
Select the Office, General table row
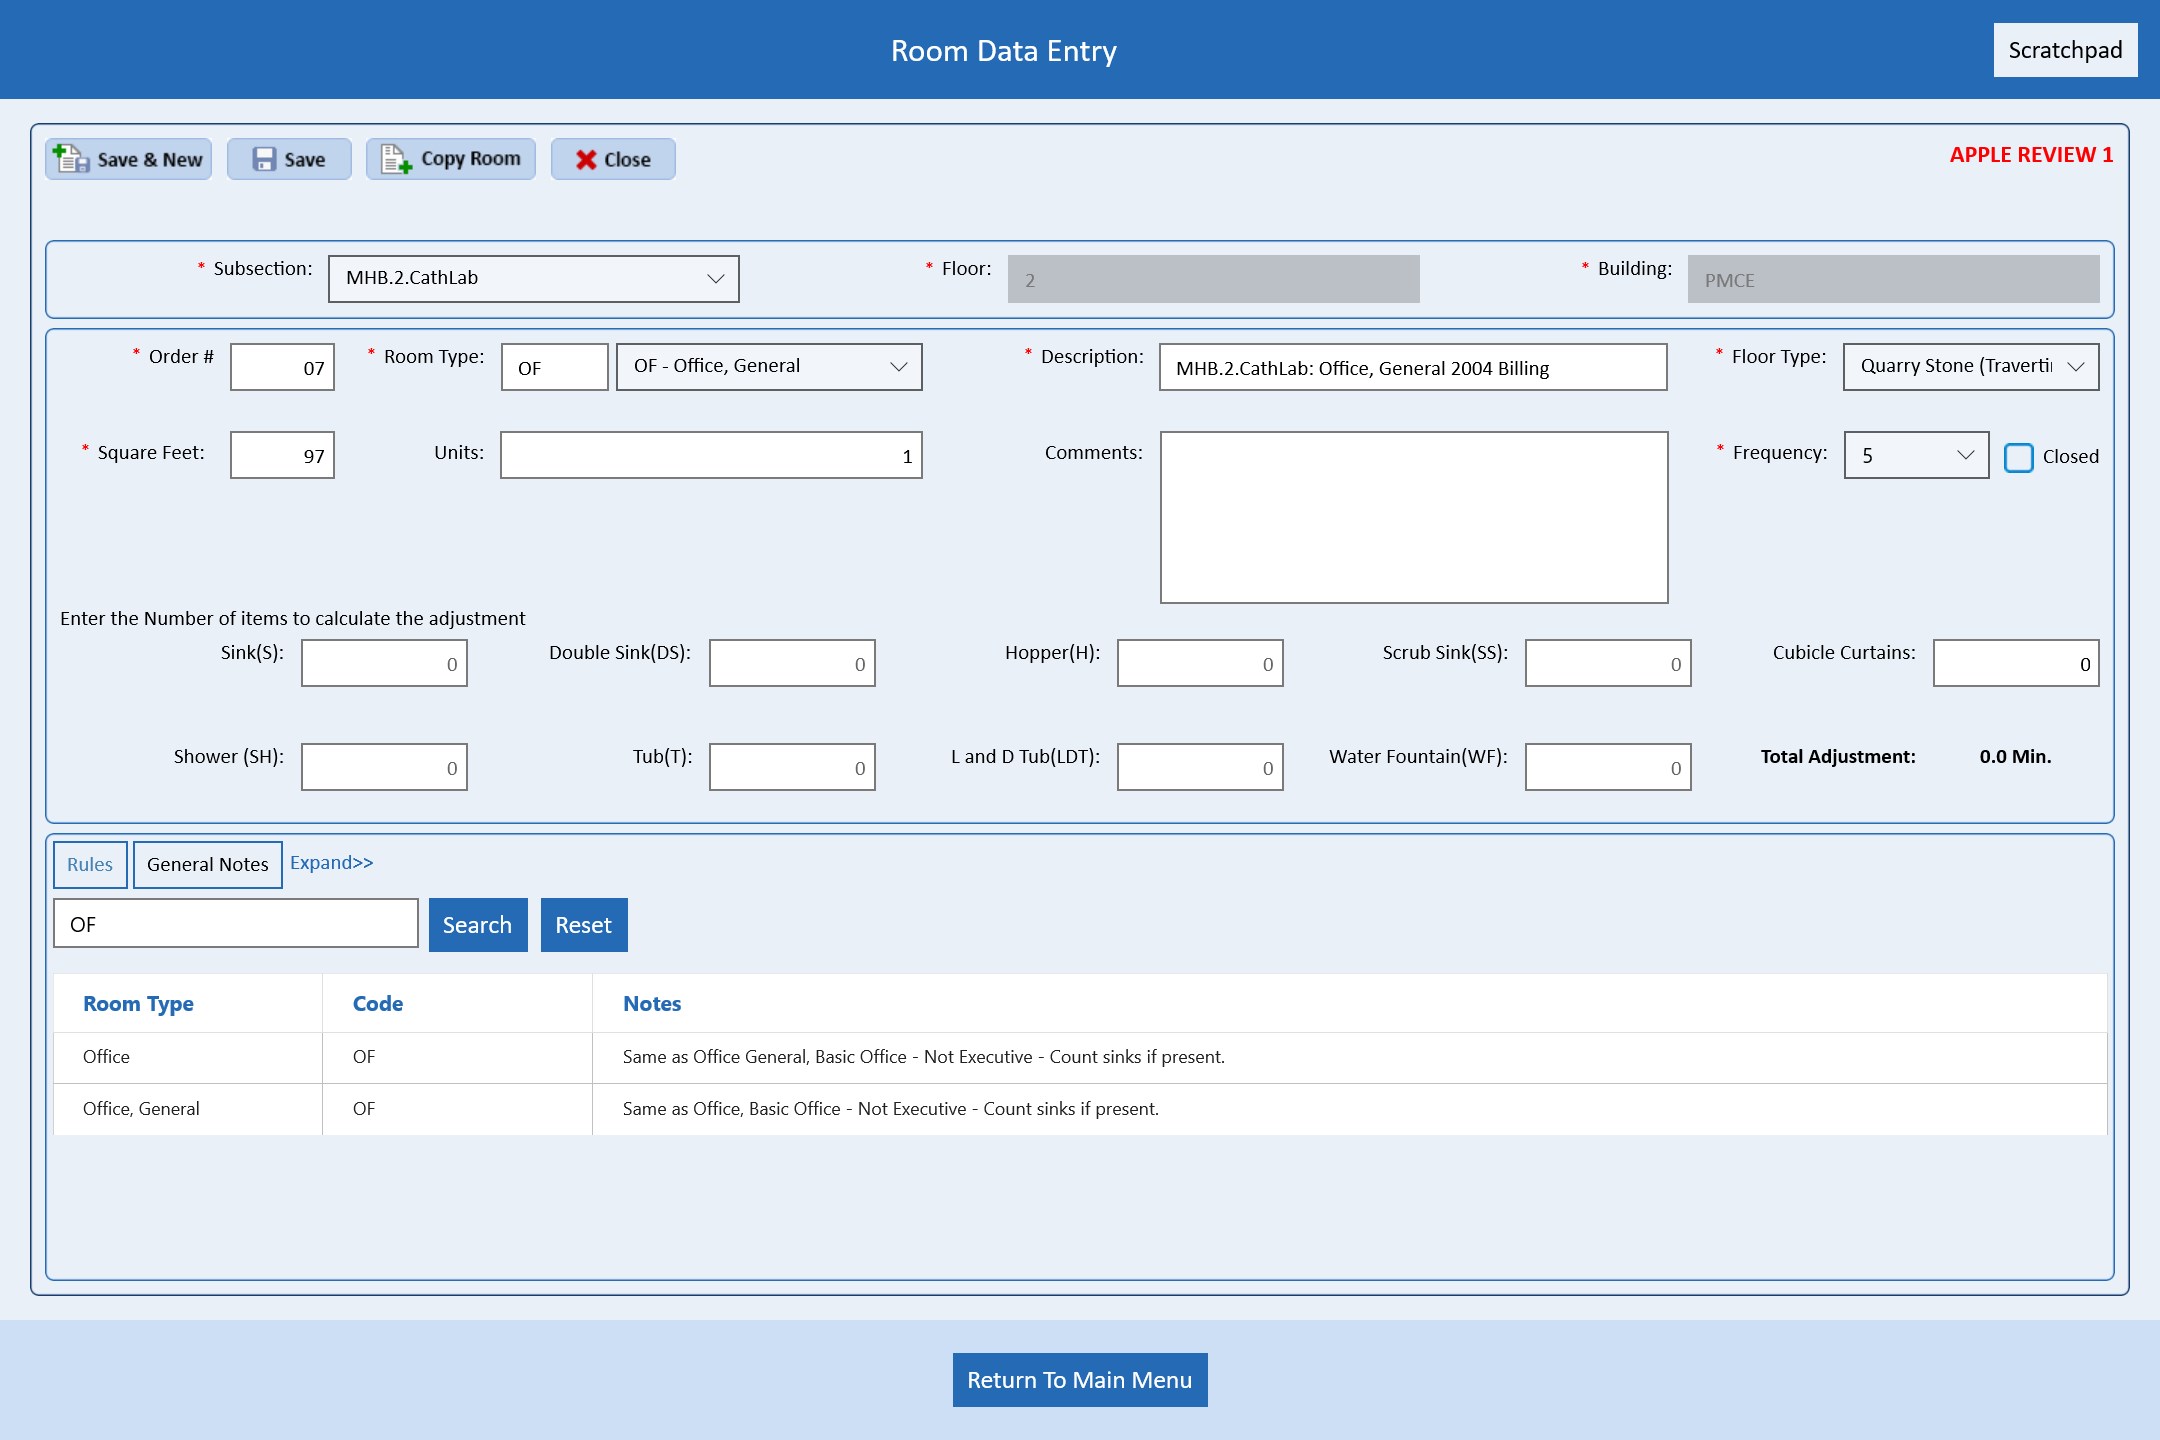[x=141, y=1108]
